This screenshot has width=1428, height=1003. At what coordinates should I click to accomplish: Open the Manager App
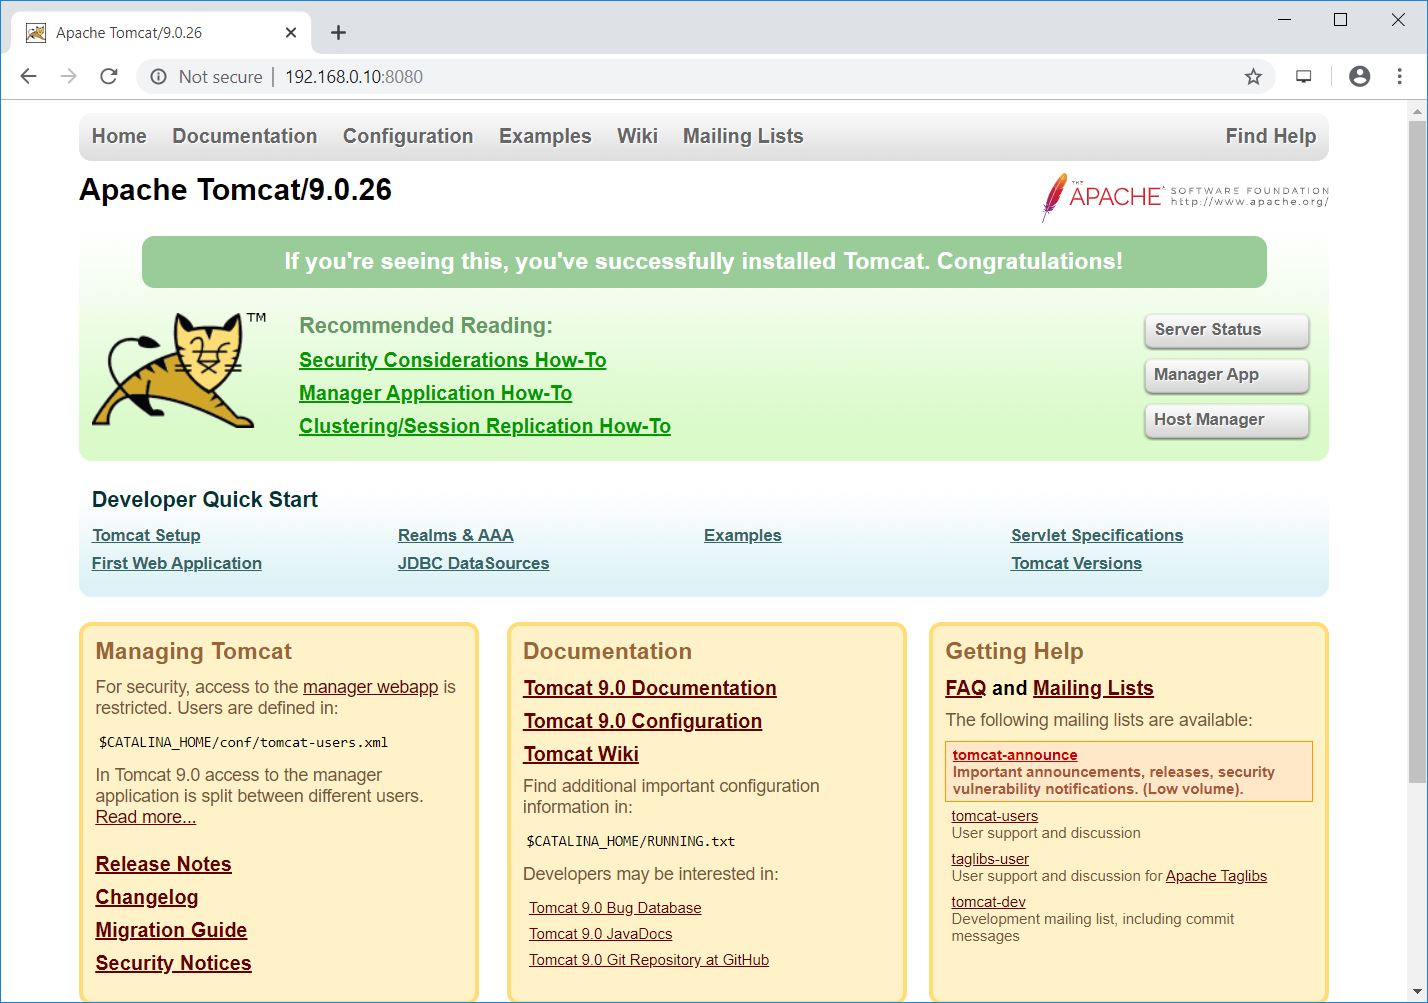(1226, 375)
